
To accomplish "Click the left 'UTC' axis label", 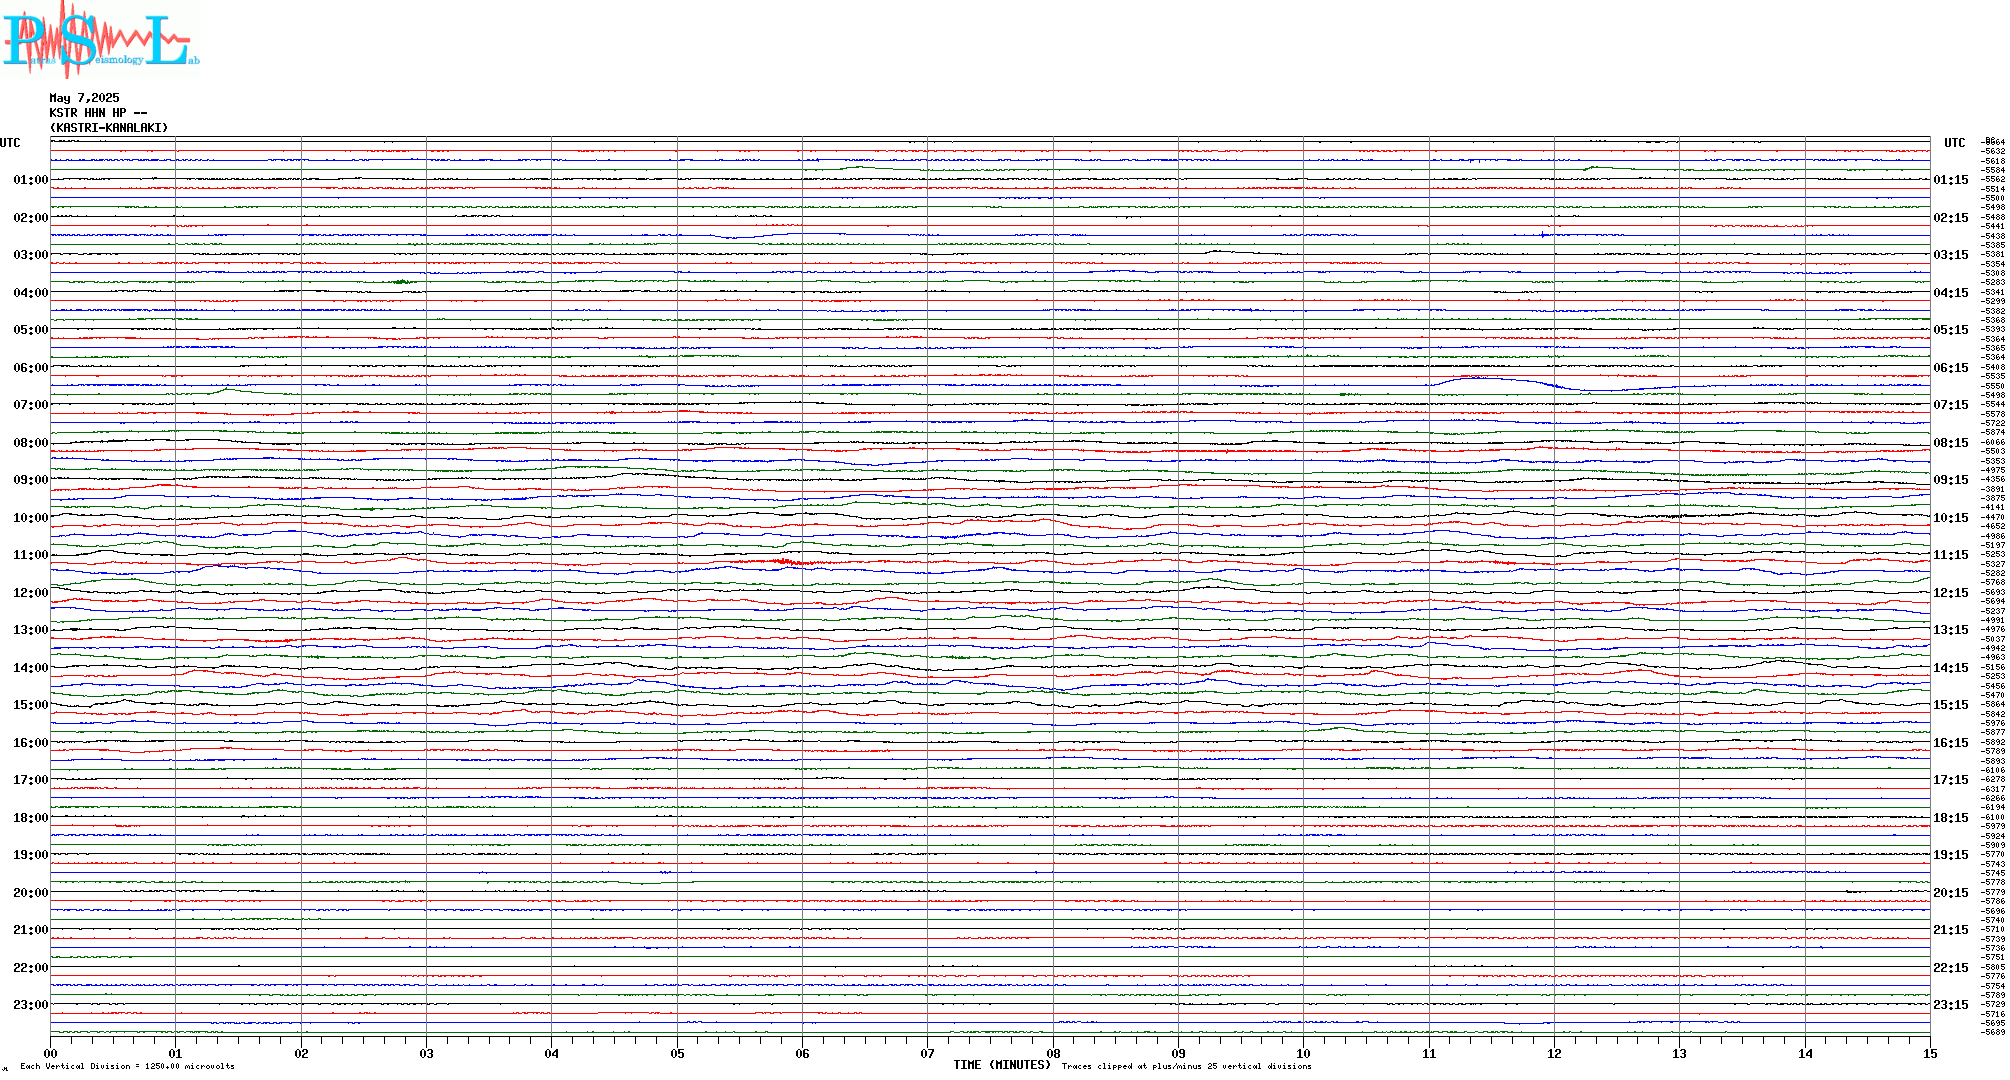I will pos(10,143).
